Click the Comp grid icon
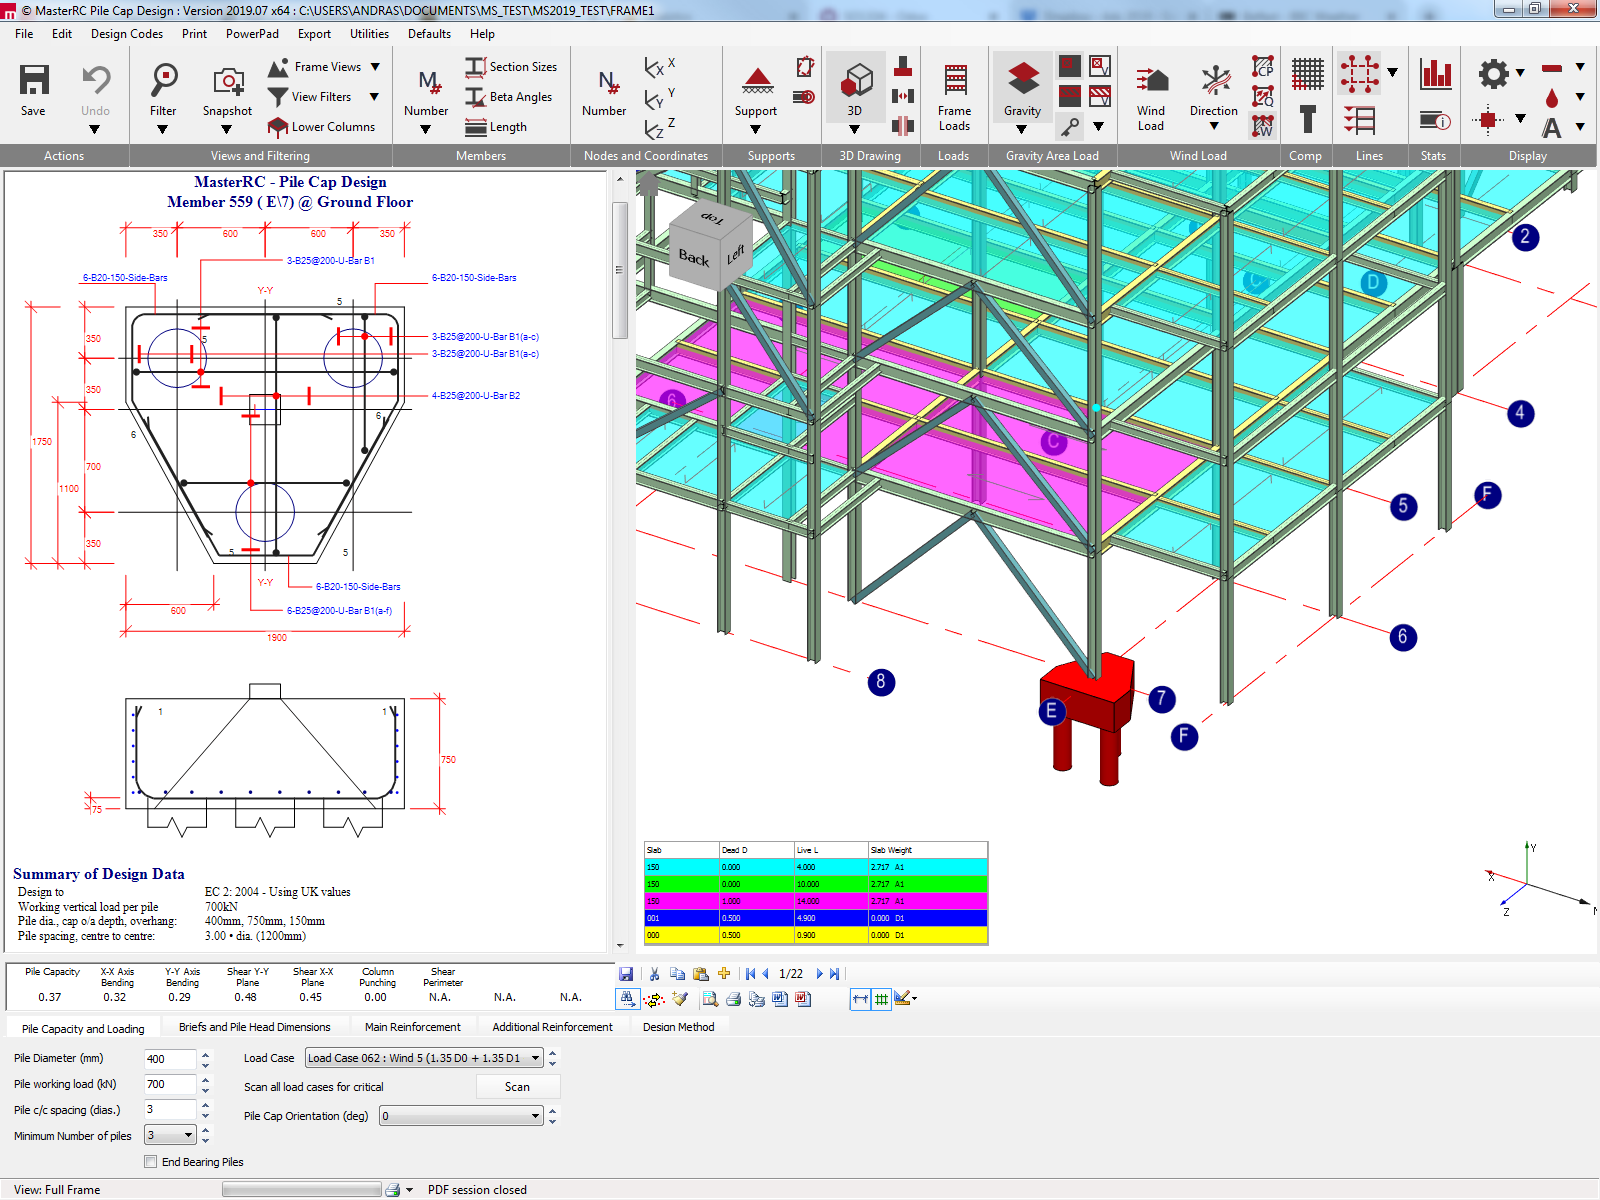This screenshot has height=1200, width=1600. (1307, 73)
